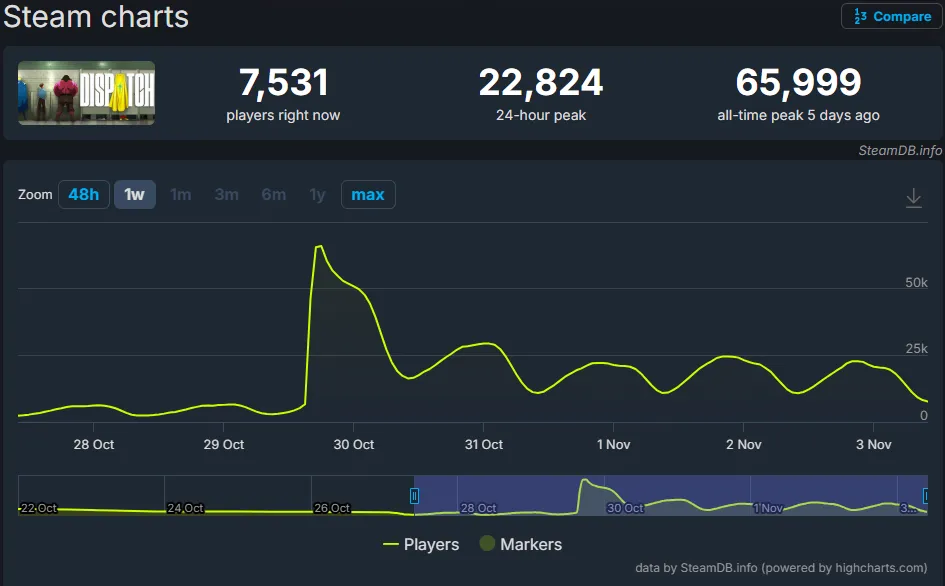The height and width of the screenshot is (586, 945).
Task: Toggle the Players series in legend
Action: click(x=421, y=544)
